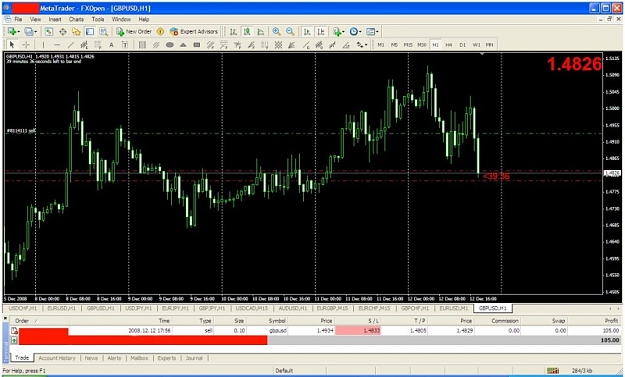Select the Rectangle drawing tool
The height and width of the screenshot is (377, 625).
197,45
